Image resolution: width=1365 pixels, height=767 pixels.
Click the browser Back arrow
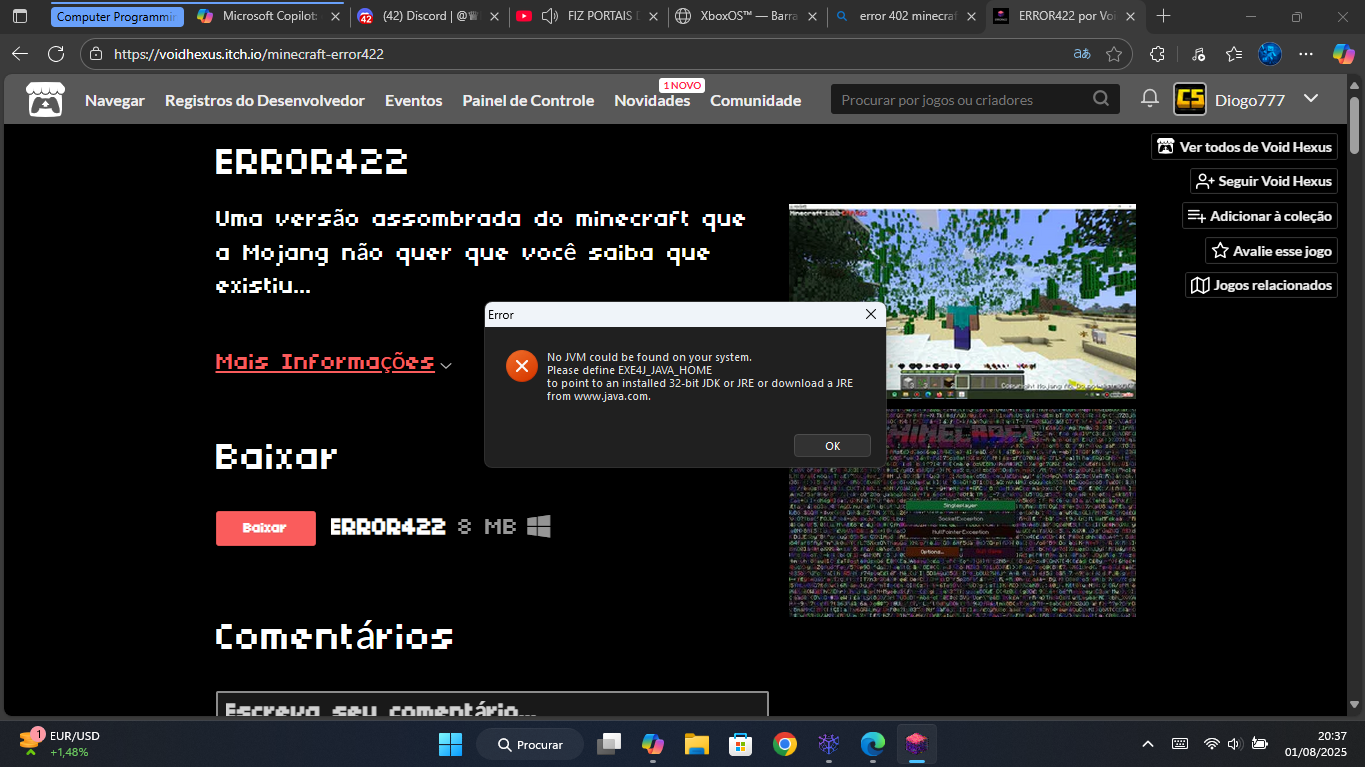pyautogui.click(x=20, y=54)
